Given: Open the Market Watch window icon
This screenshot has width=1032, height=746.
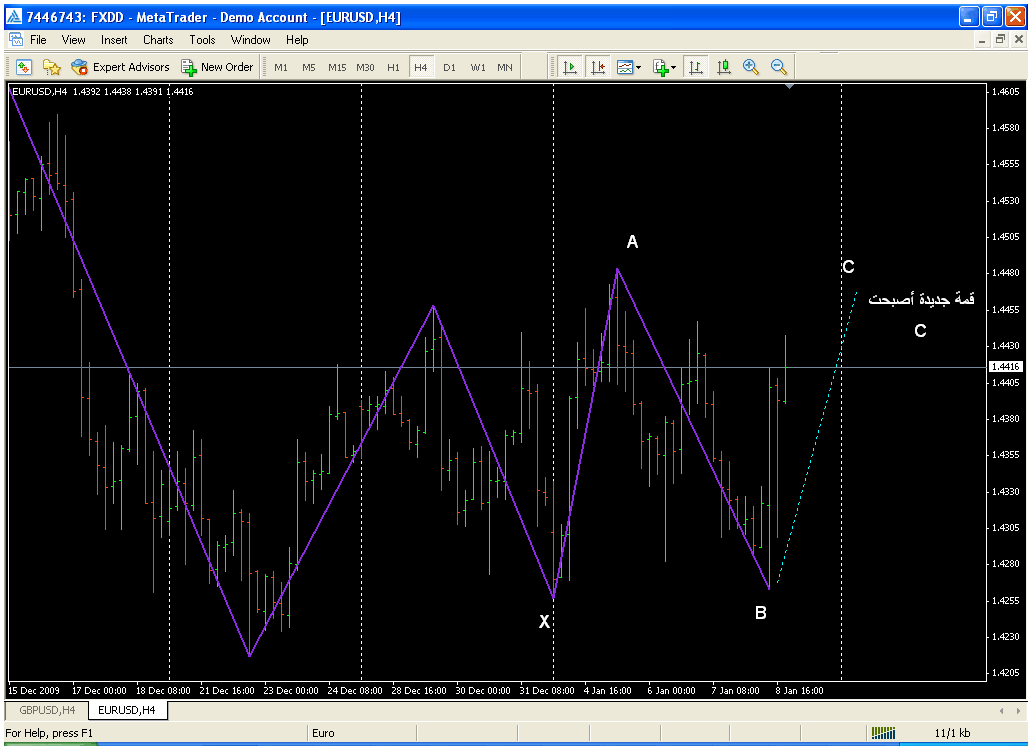Looking at the screenshot, I should [24, 67].
